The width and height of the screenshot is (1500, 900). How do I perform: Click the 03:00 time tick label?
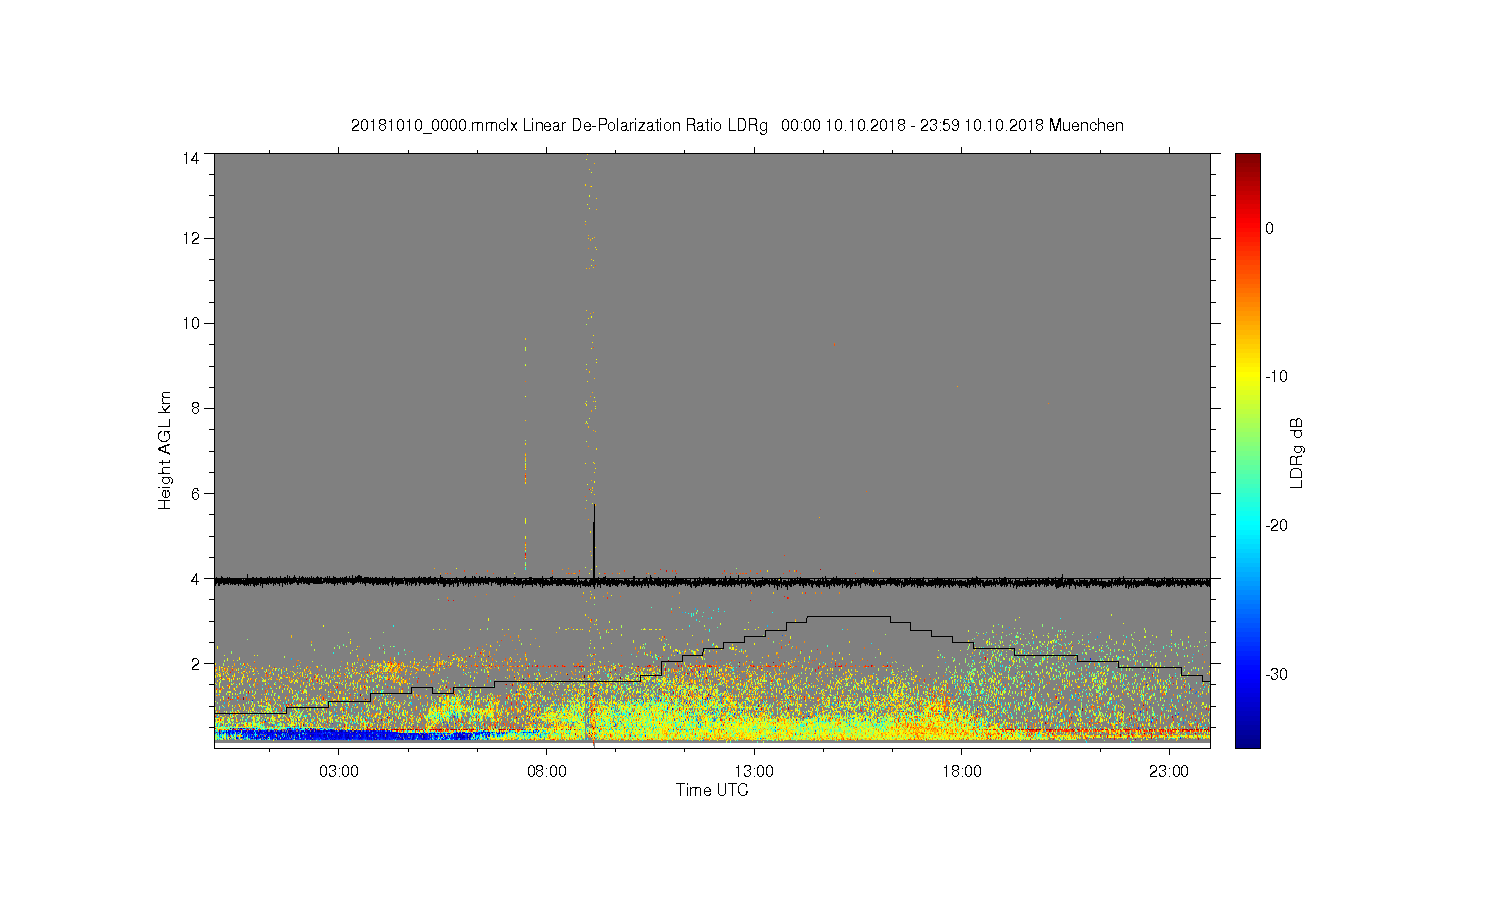(x=339, y=772)
